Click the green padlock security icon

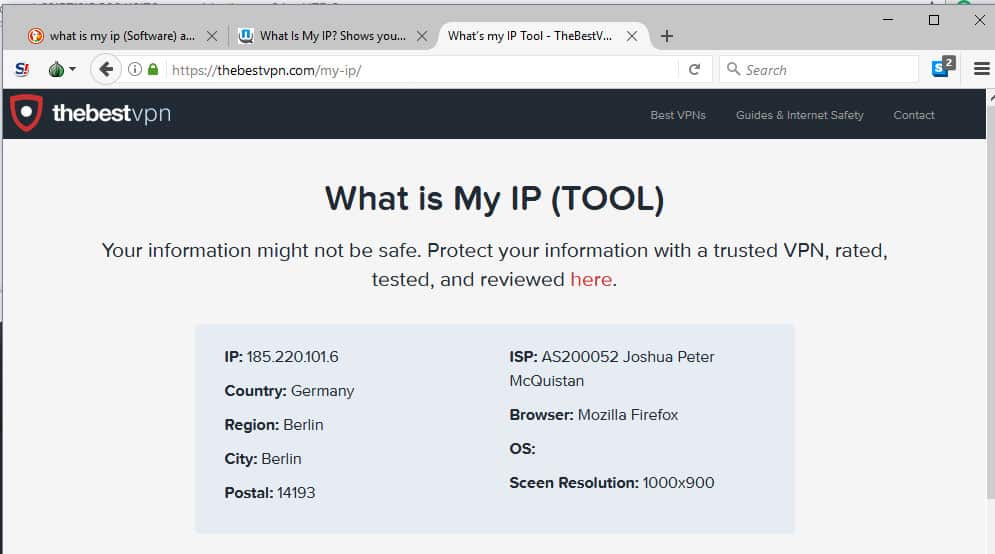click(153, 69)
